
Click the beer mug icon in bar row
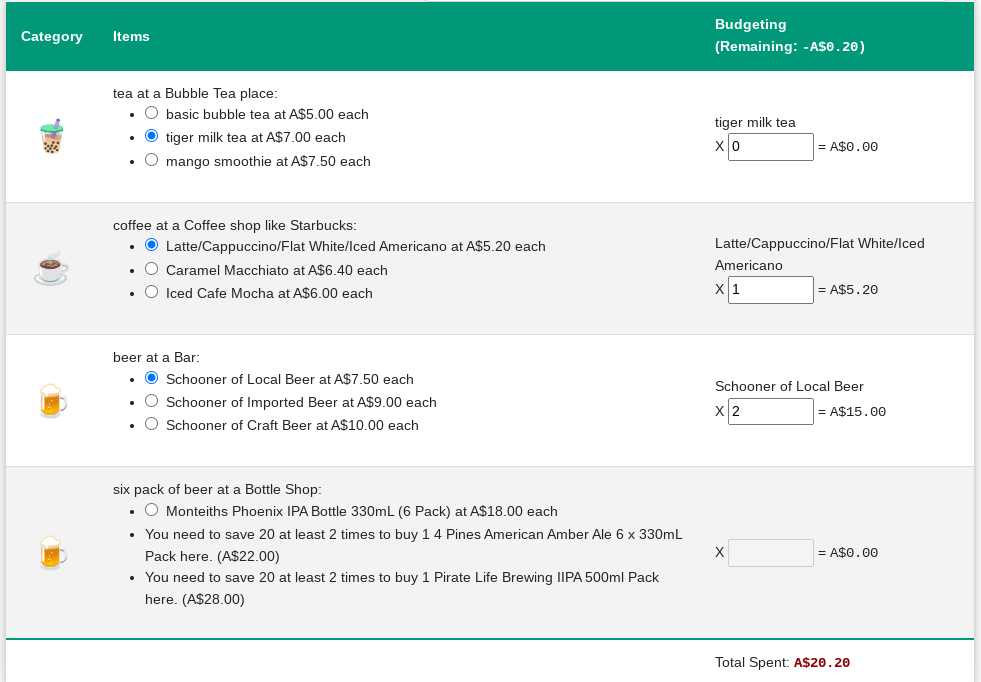(52, 401)
